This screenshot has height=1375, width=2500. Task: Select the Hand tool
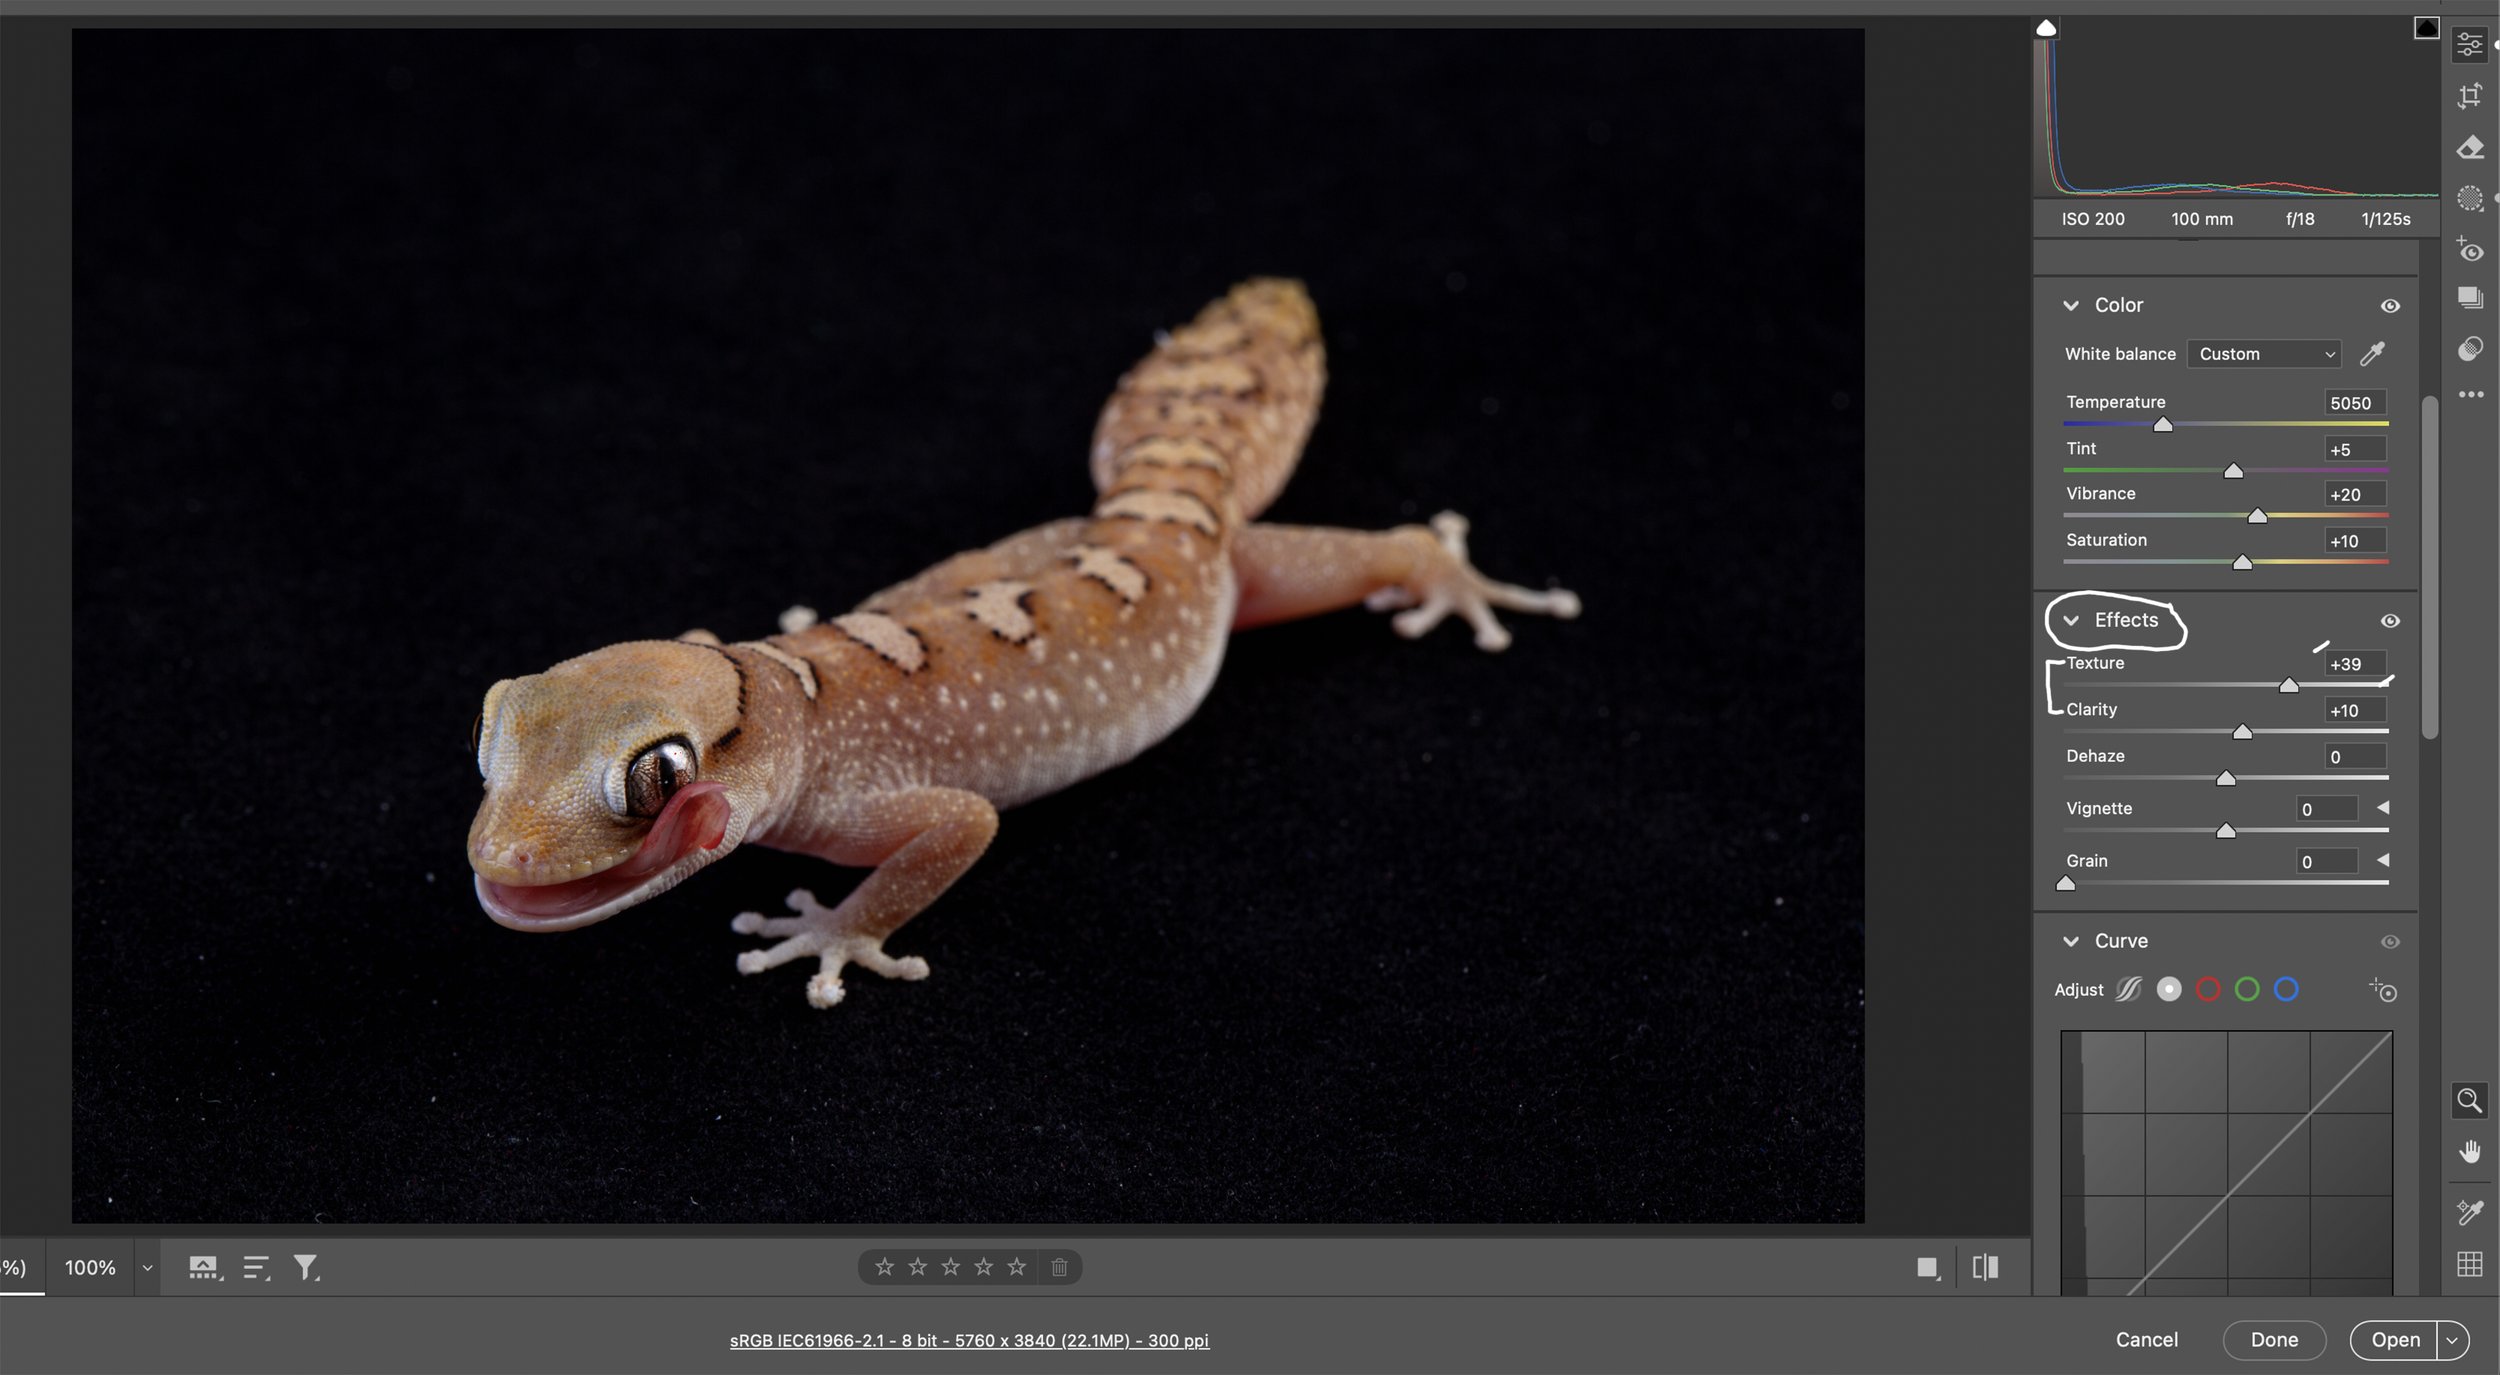(x=2470, y=1150)
